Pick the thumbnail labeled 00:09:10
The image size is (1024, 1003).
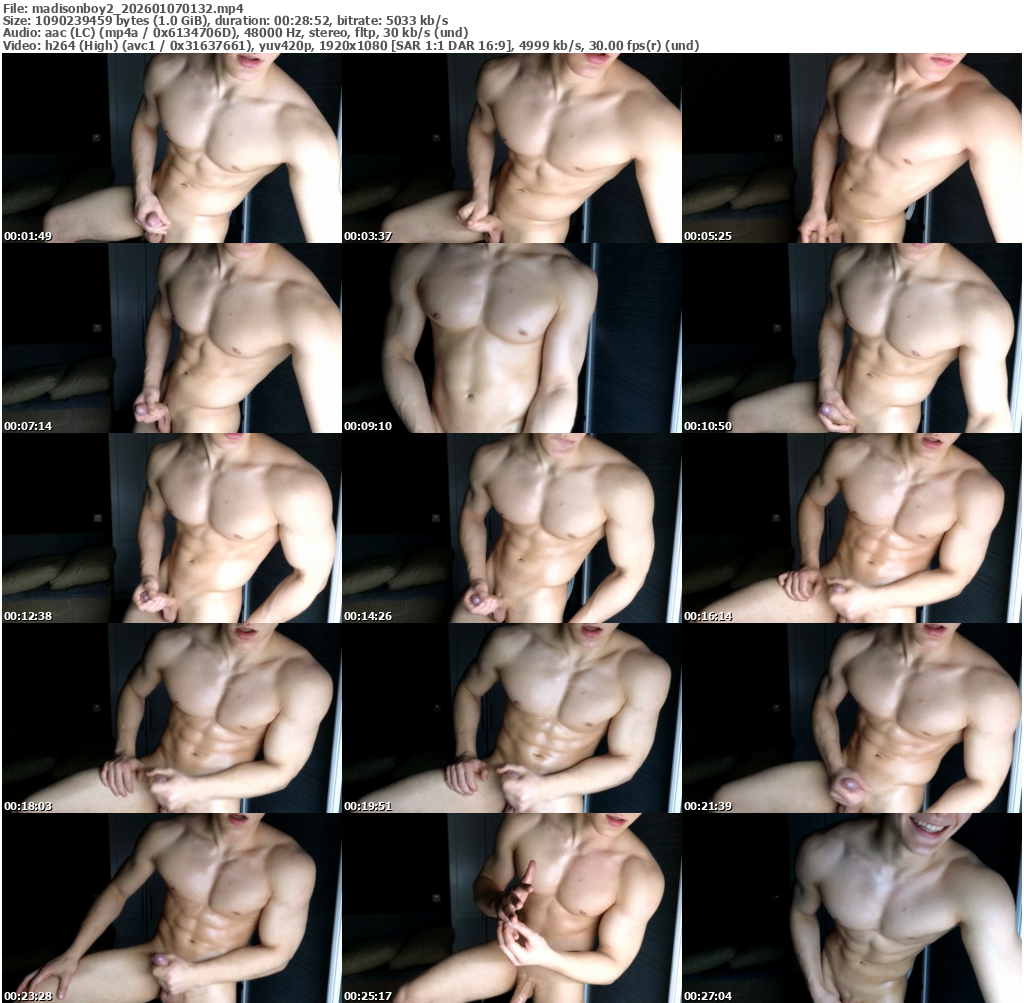(x=511, y=338)
